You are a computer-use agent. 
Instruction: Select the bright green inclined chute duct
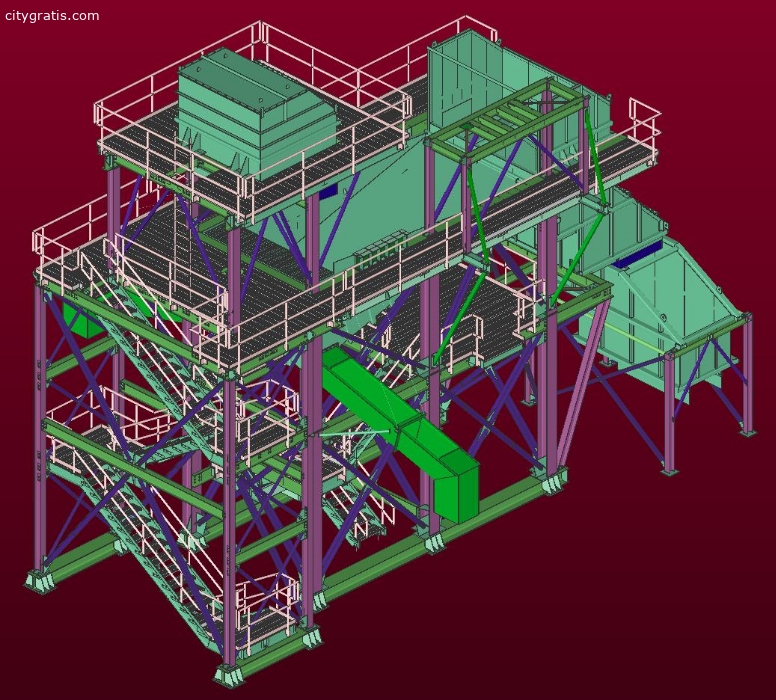401,433
